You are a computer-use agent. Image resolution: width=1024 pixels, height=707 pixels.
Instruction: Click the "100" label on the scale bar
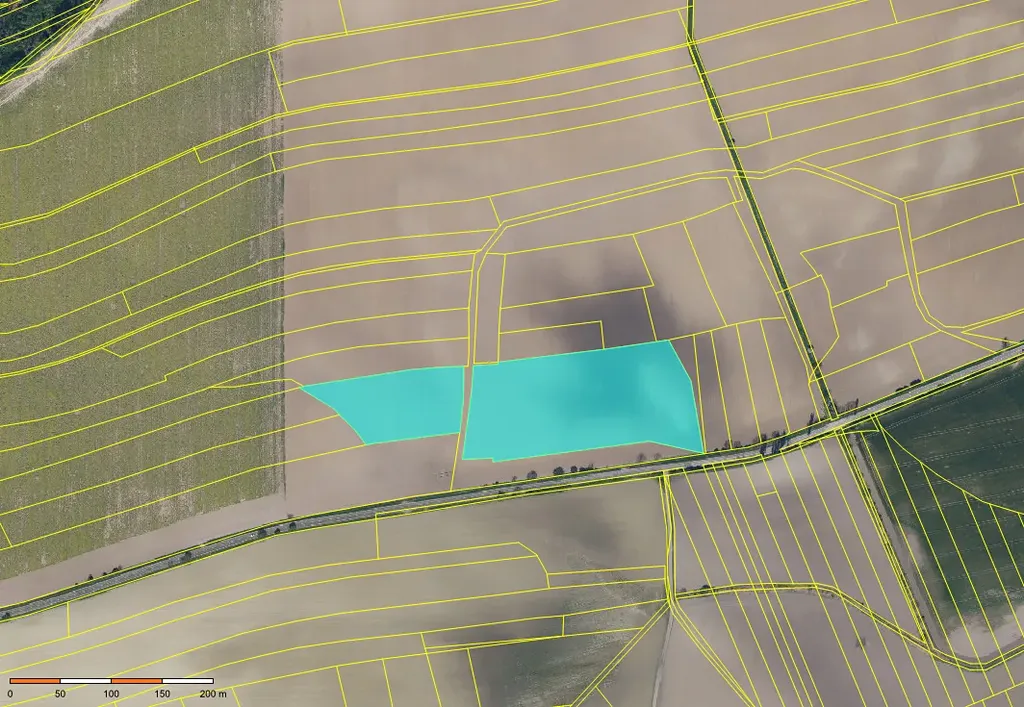tap(111, 693)
